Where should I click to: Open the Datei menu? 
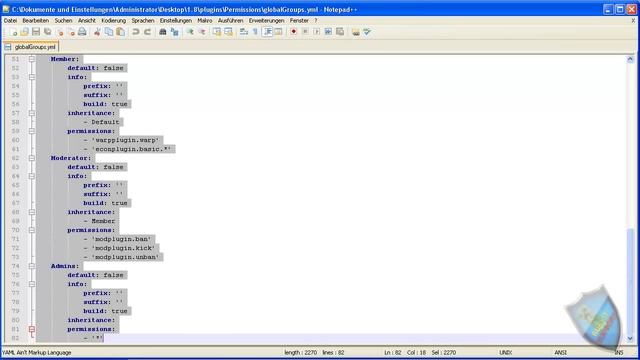point(10,20)
